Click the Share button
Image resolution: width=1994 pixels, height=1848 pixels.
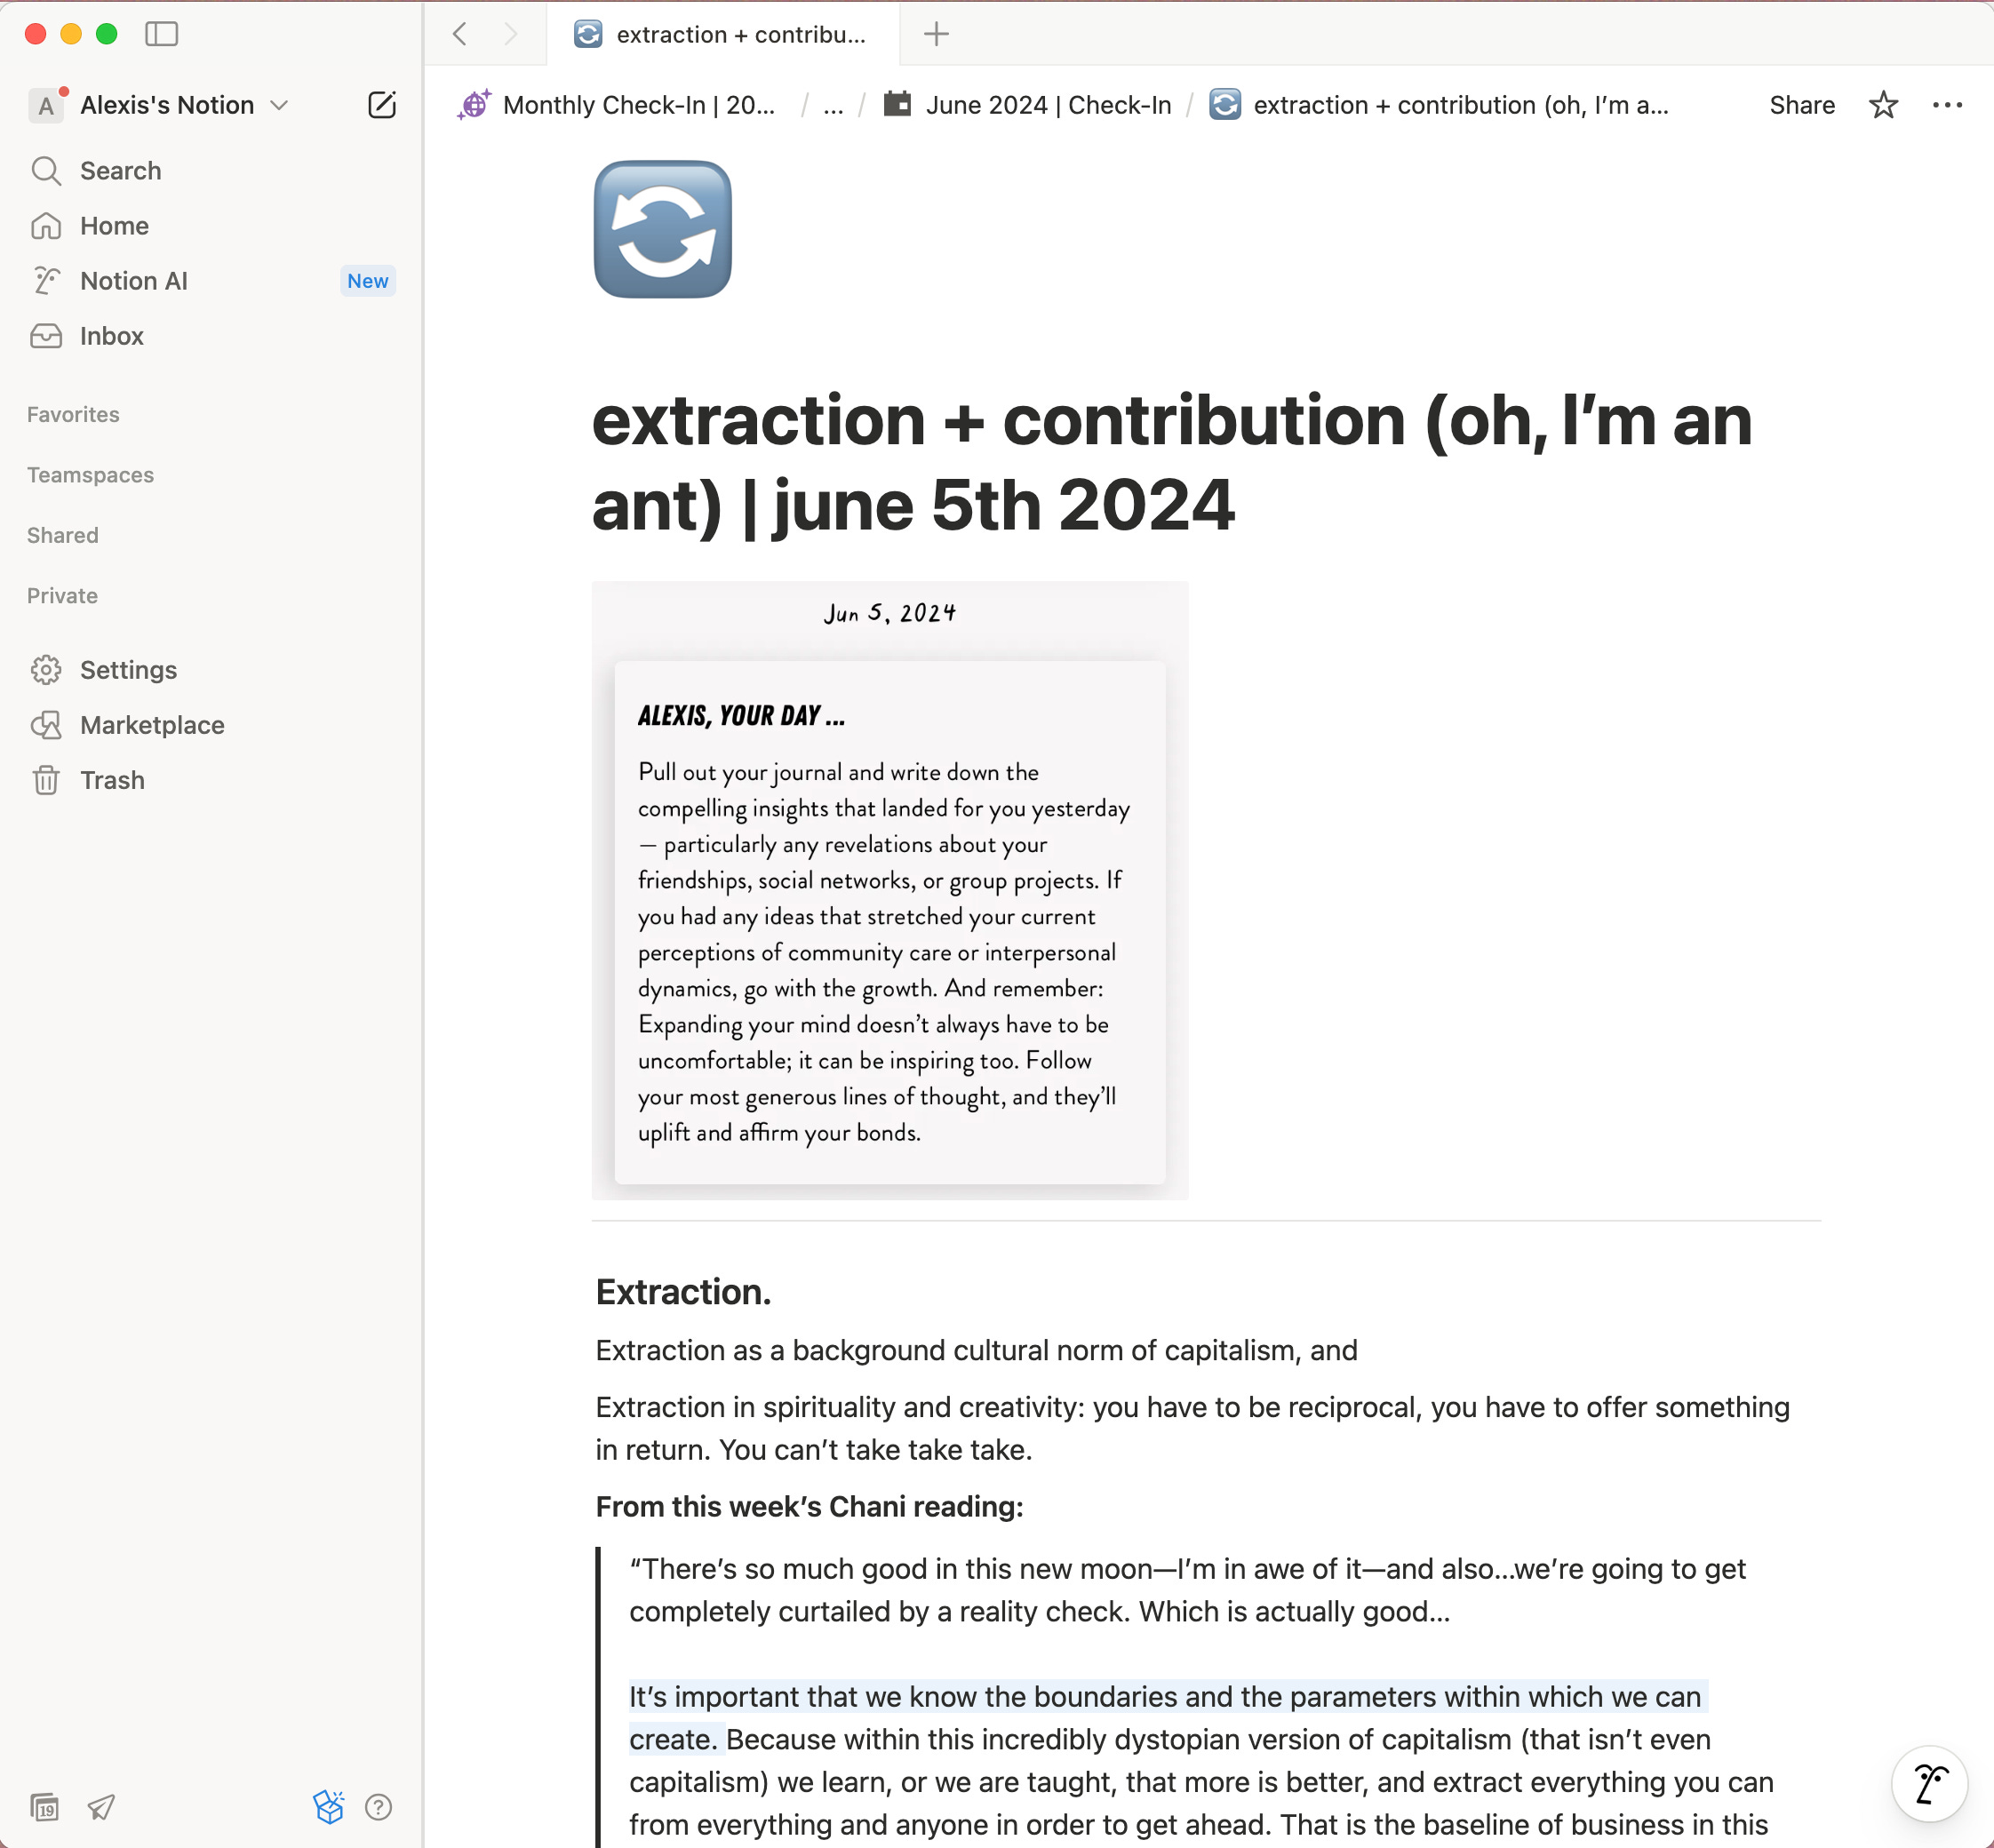1801,105
